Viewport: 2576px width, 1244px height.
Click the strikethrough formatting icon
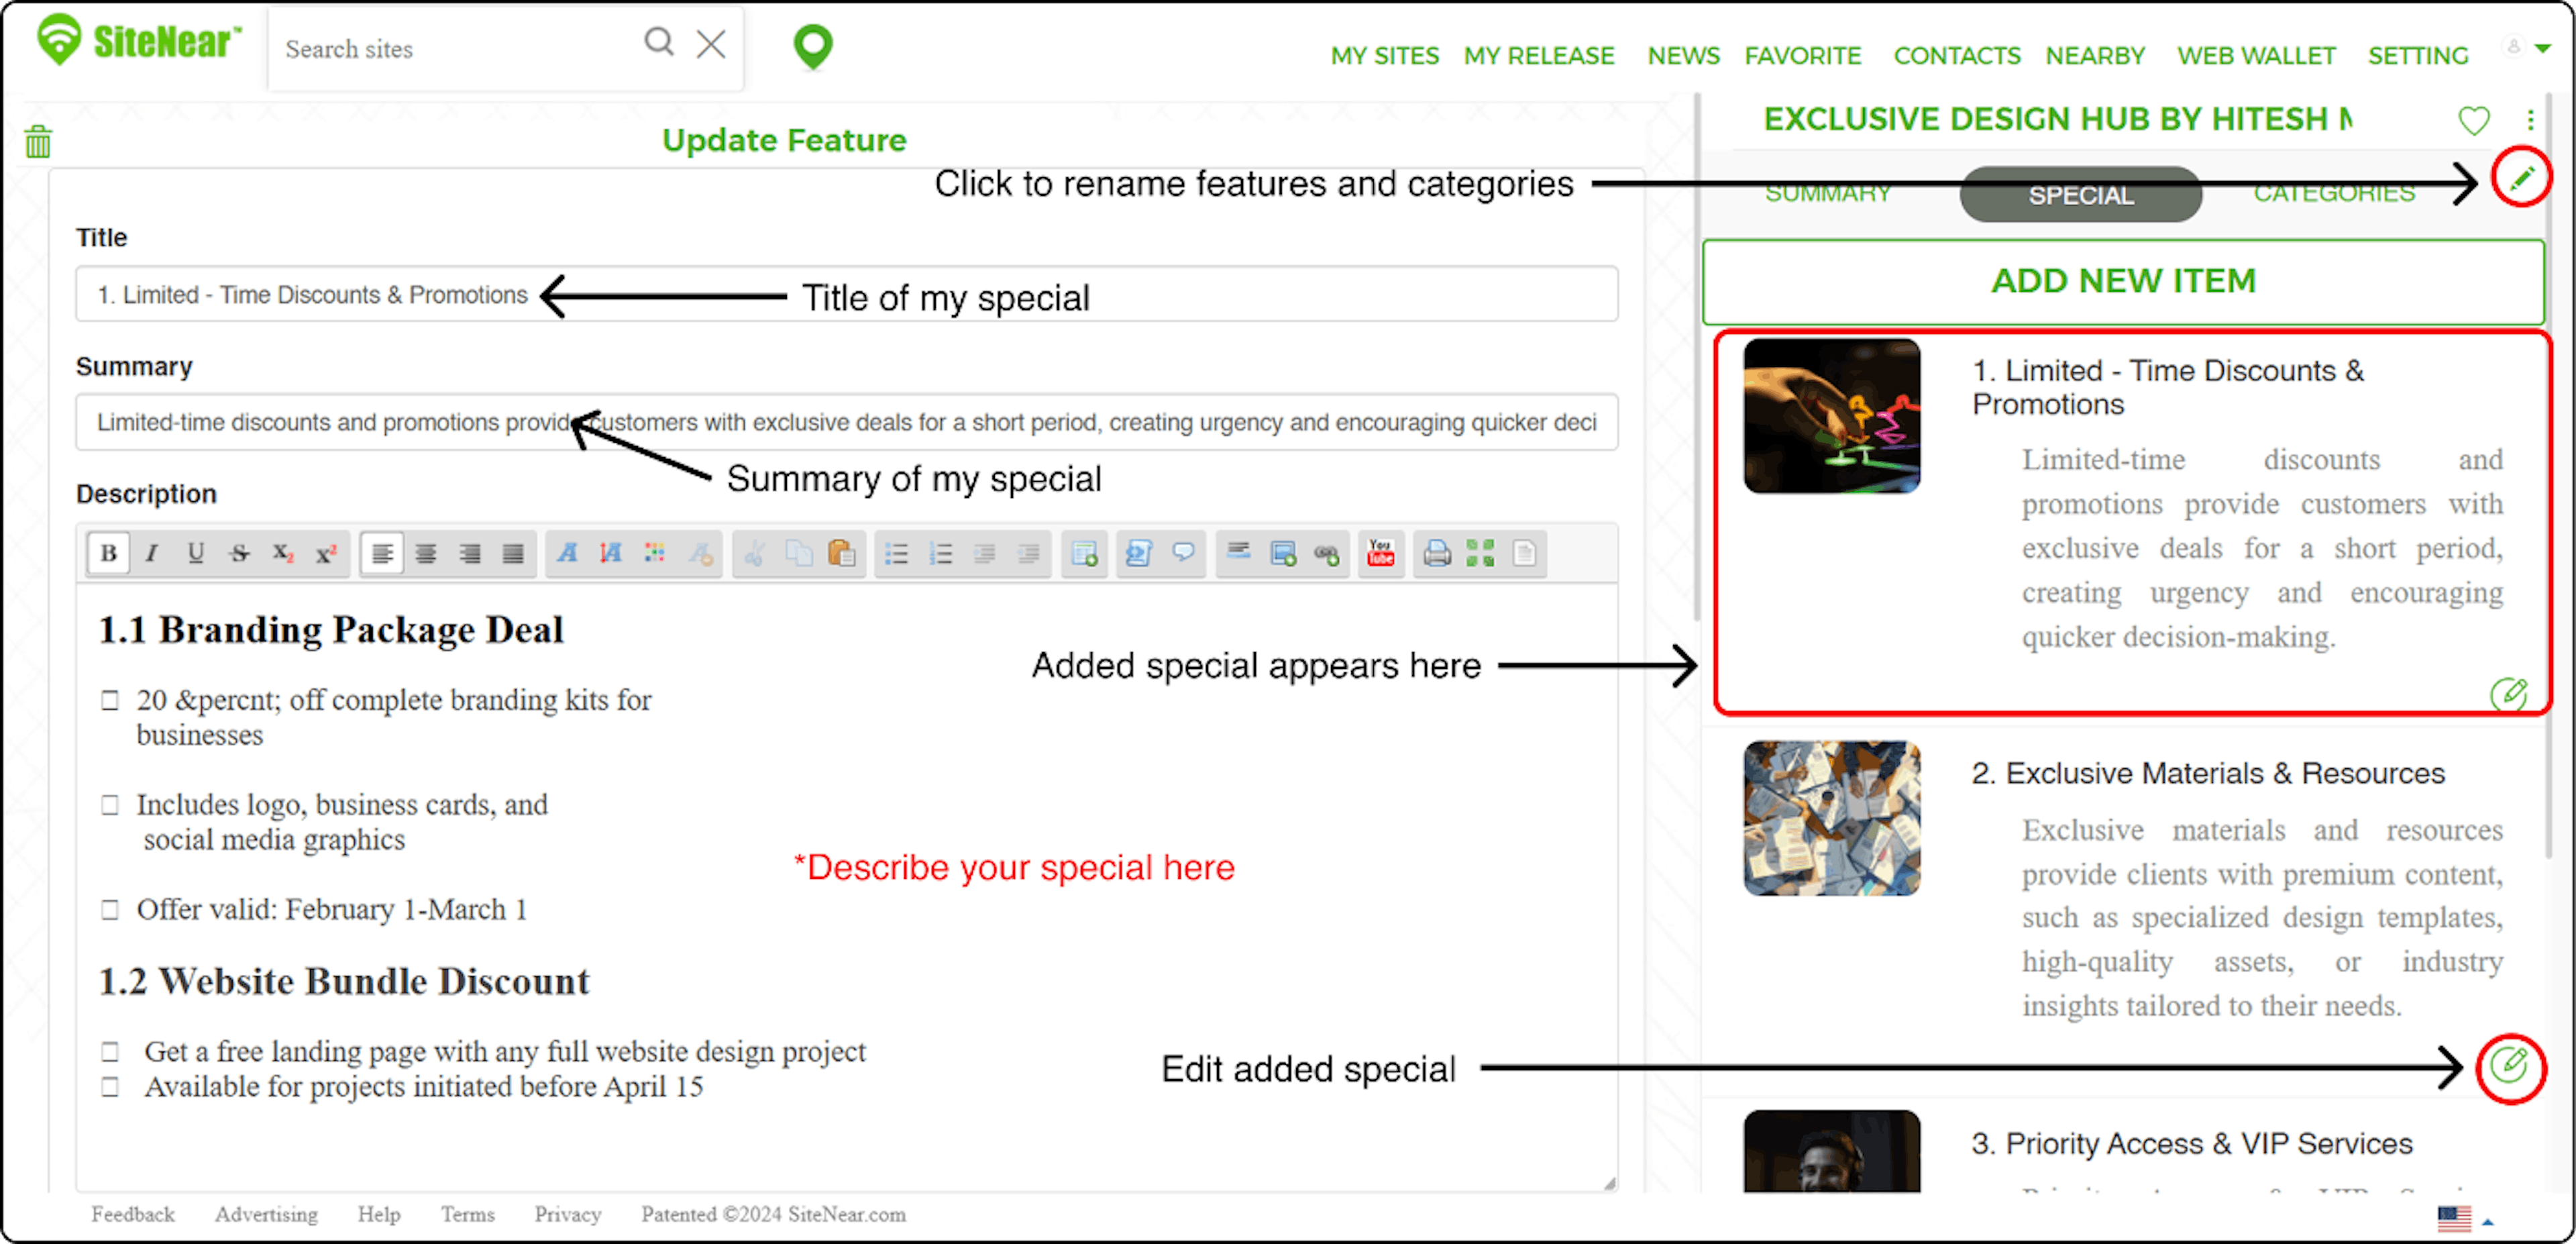pos(239,553)
